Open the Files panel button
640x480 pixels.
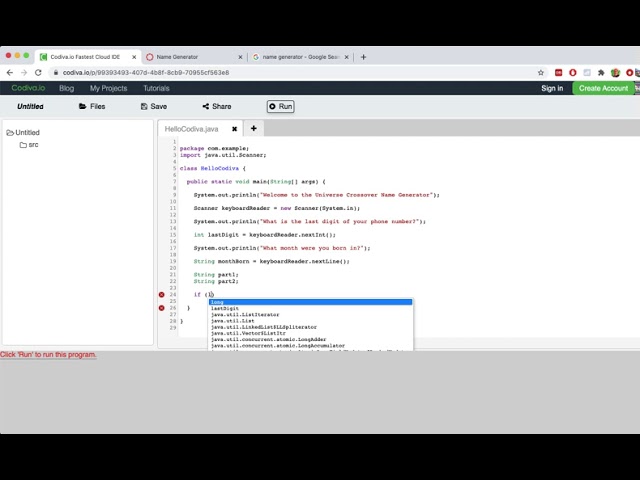point(92,107)
